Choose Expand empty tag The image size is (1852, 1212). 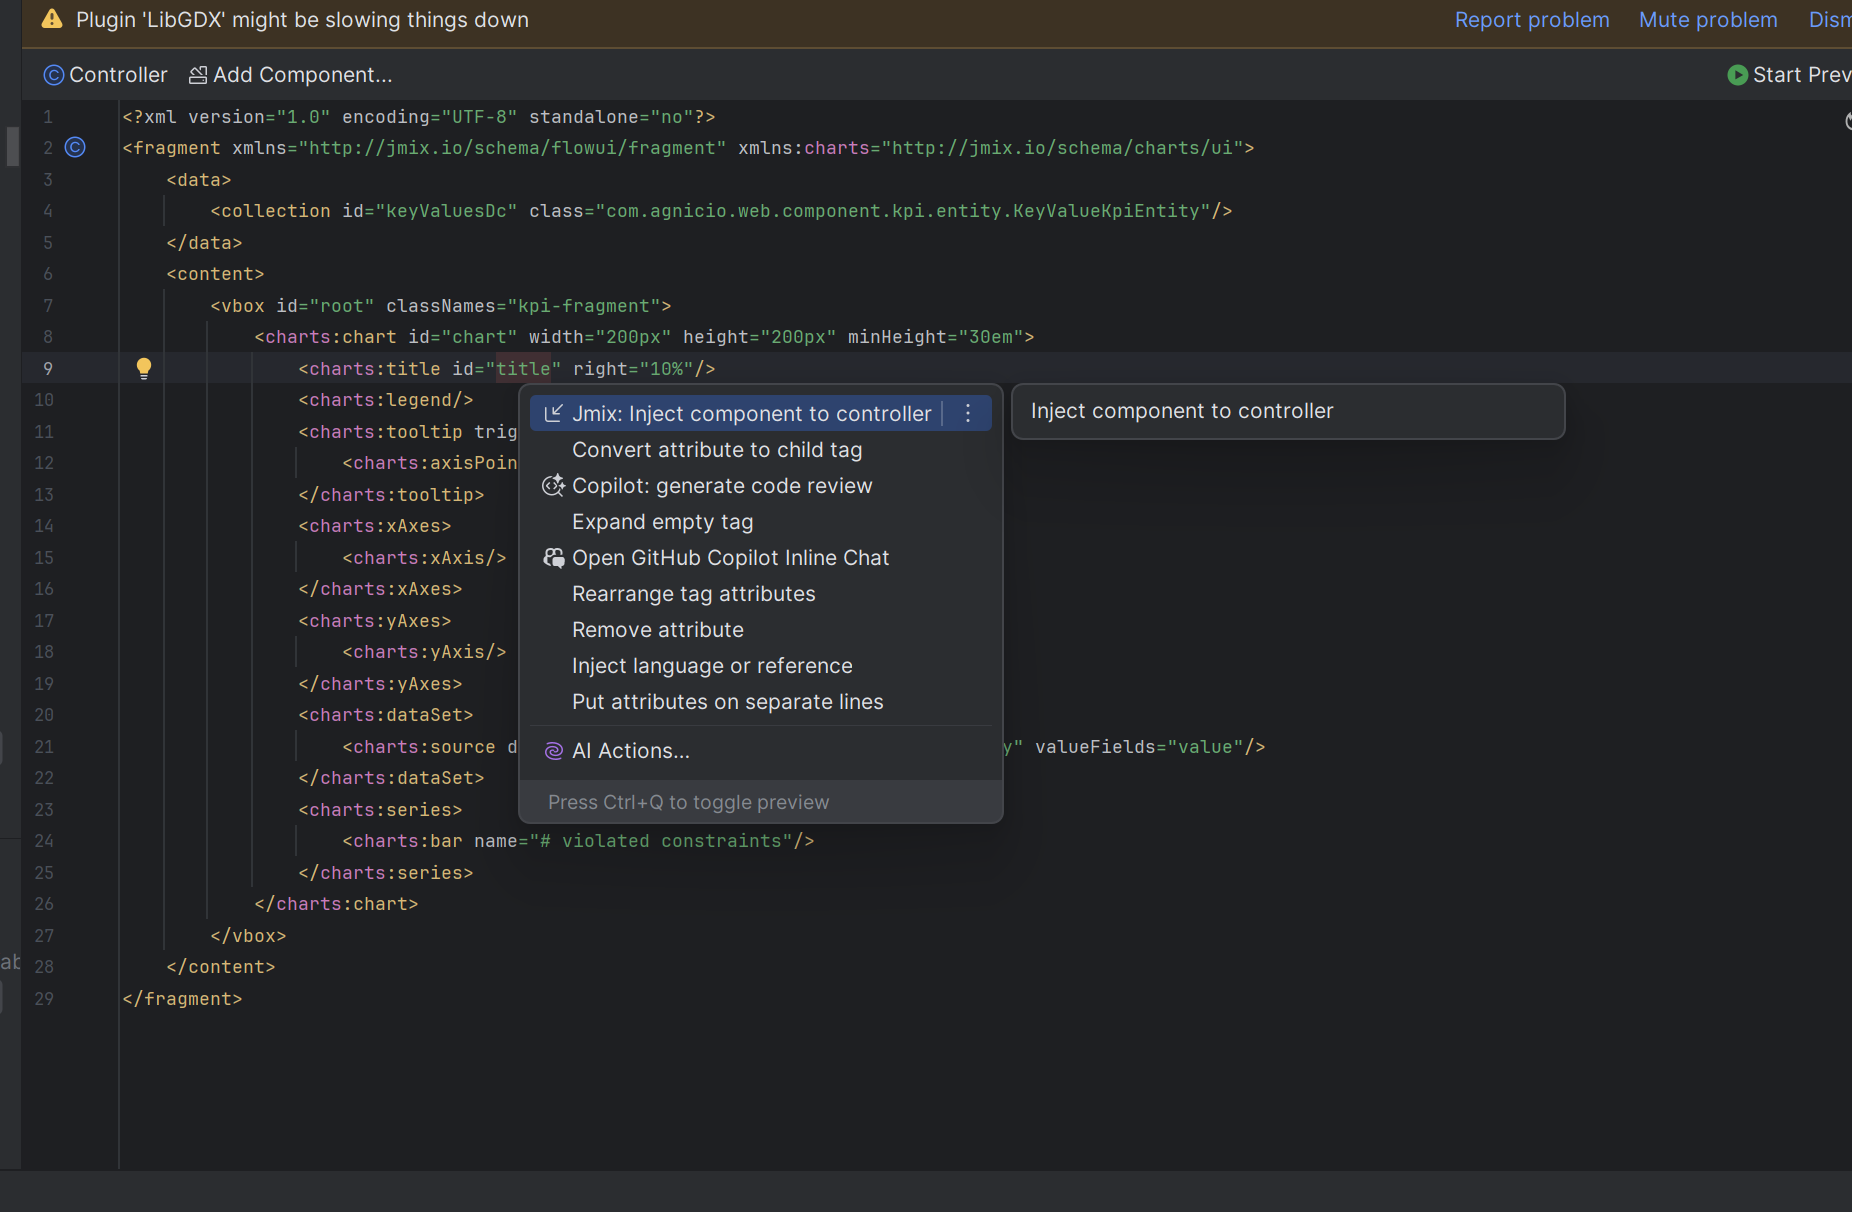pyautogui.click(x=662, y=522)
